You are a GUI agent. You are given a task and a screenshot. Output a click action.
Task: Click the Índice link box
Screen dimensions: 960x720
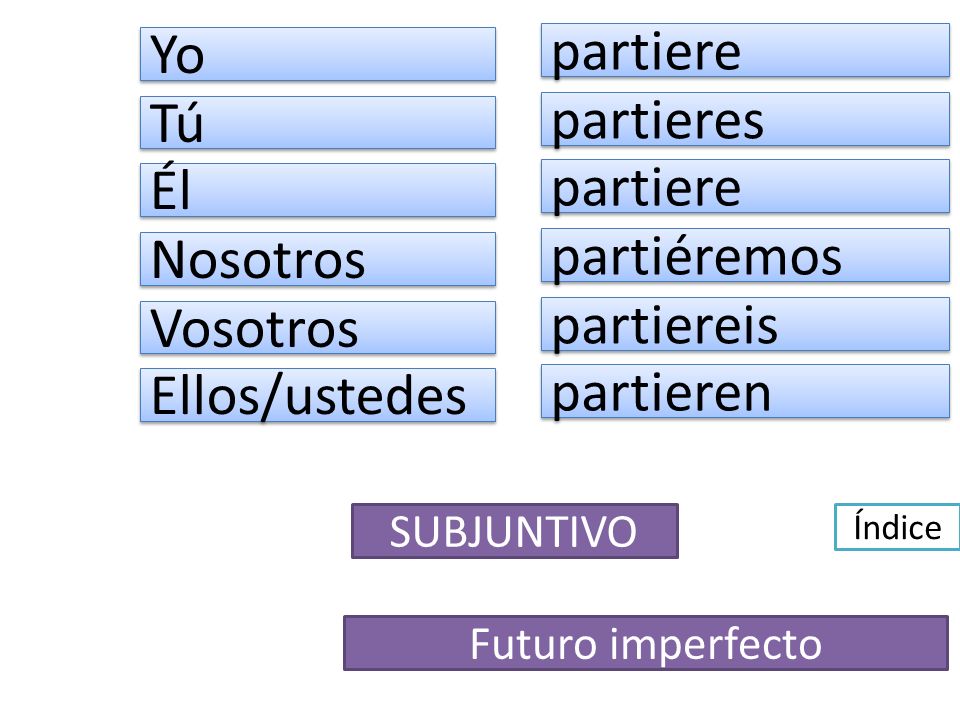[x=897, y=527]
